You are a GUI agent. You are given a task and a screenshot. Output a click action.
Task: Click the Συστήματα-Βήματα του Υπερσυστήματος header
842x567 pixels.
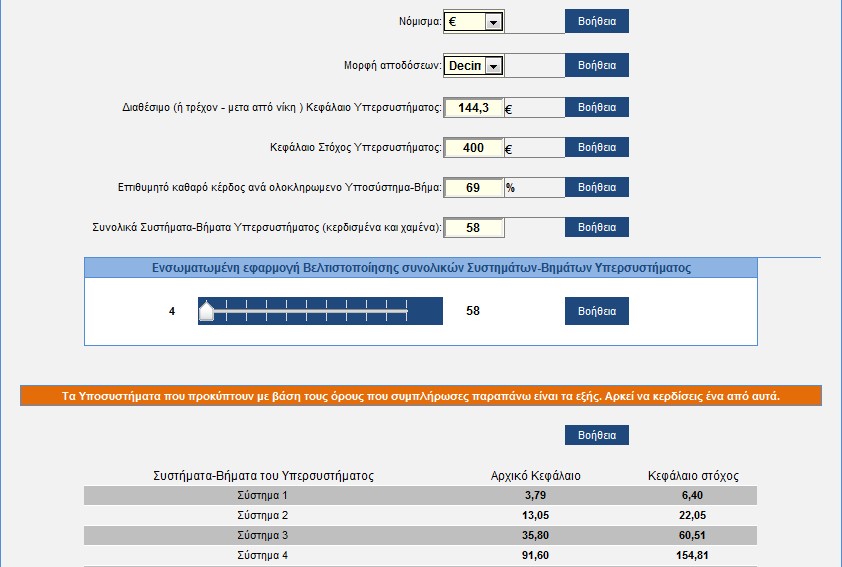click(x=263, y=476)
